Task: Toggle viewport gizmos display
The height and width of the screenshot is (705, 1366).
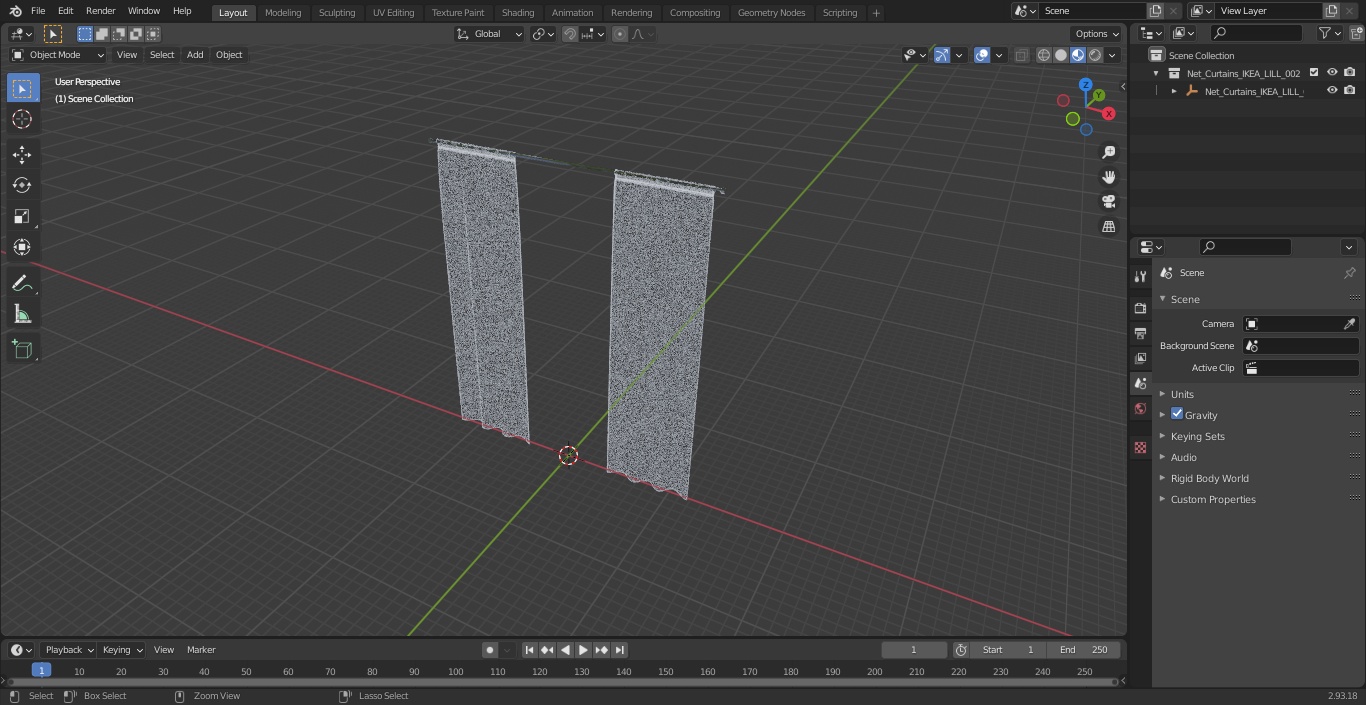Action: 942,55
